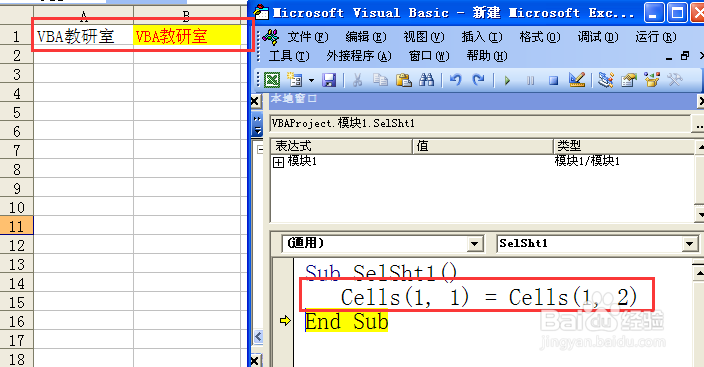704x367 pixels.
Task: Open the Insert UserForm dropdown arrow
Action: coord(311,81)
